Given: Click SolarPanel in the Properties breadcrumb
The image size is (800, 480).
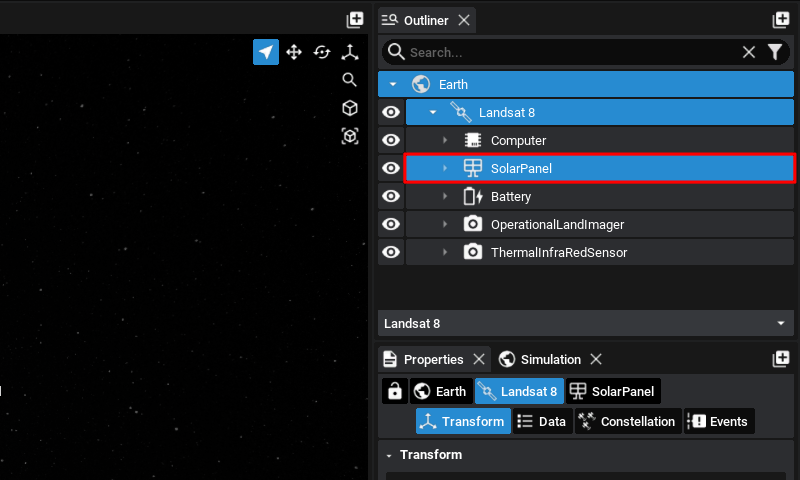Looking at the screenshot, I should [x=613, y=391].
